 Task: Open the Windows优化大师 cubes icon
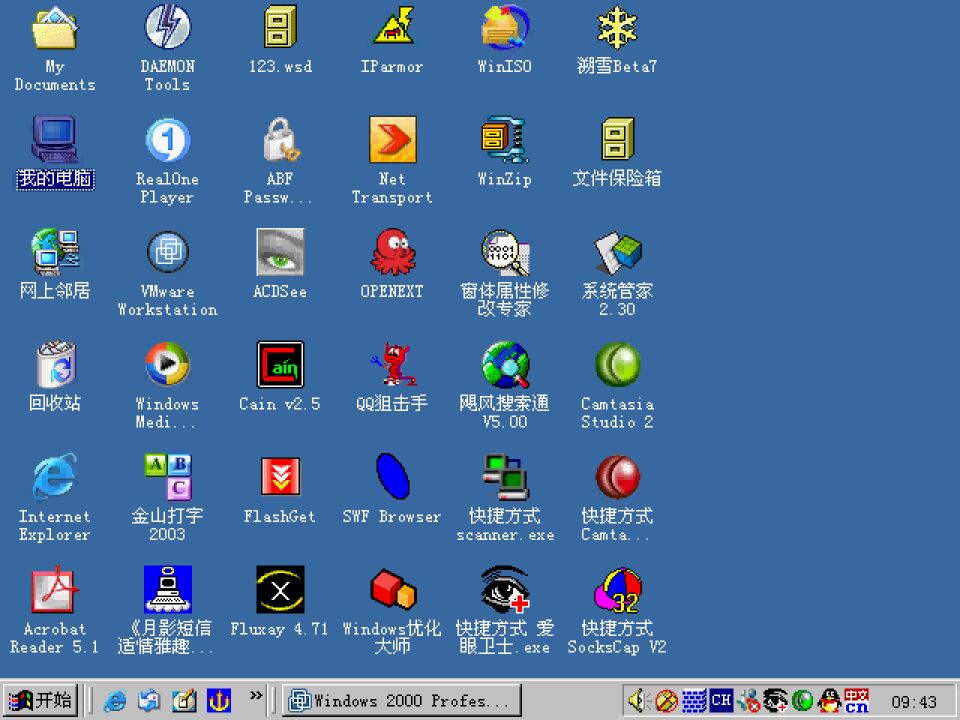tap(392, 590)
